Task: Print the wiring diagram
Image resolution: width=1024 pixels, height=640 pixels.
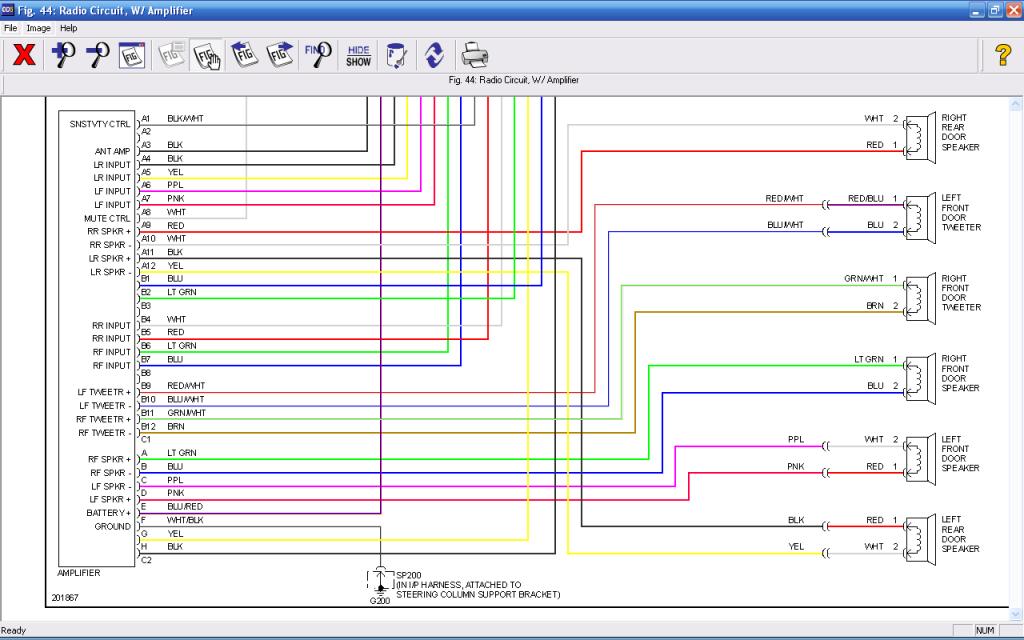Action: [x=473, y=55]
